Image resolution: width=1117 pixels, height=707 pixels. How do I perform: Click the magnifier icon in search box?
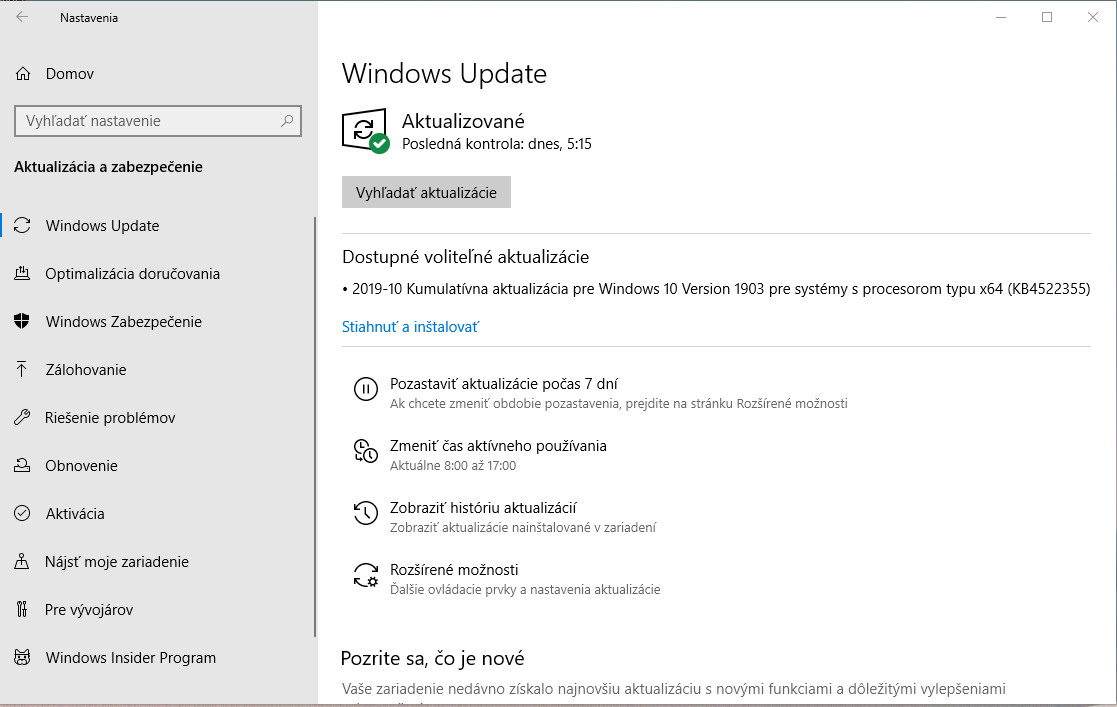click(x=287, y=120)
